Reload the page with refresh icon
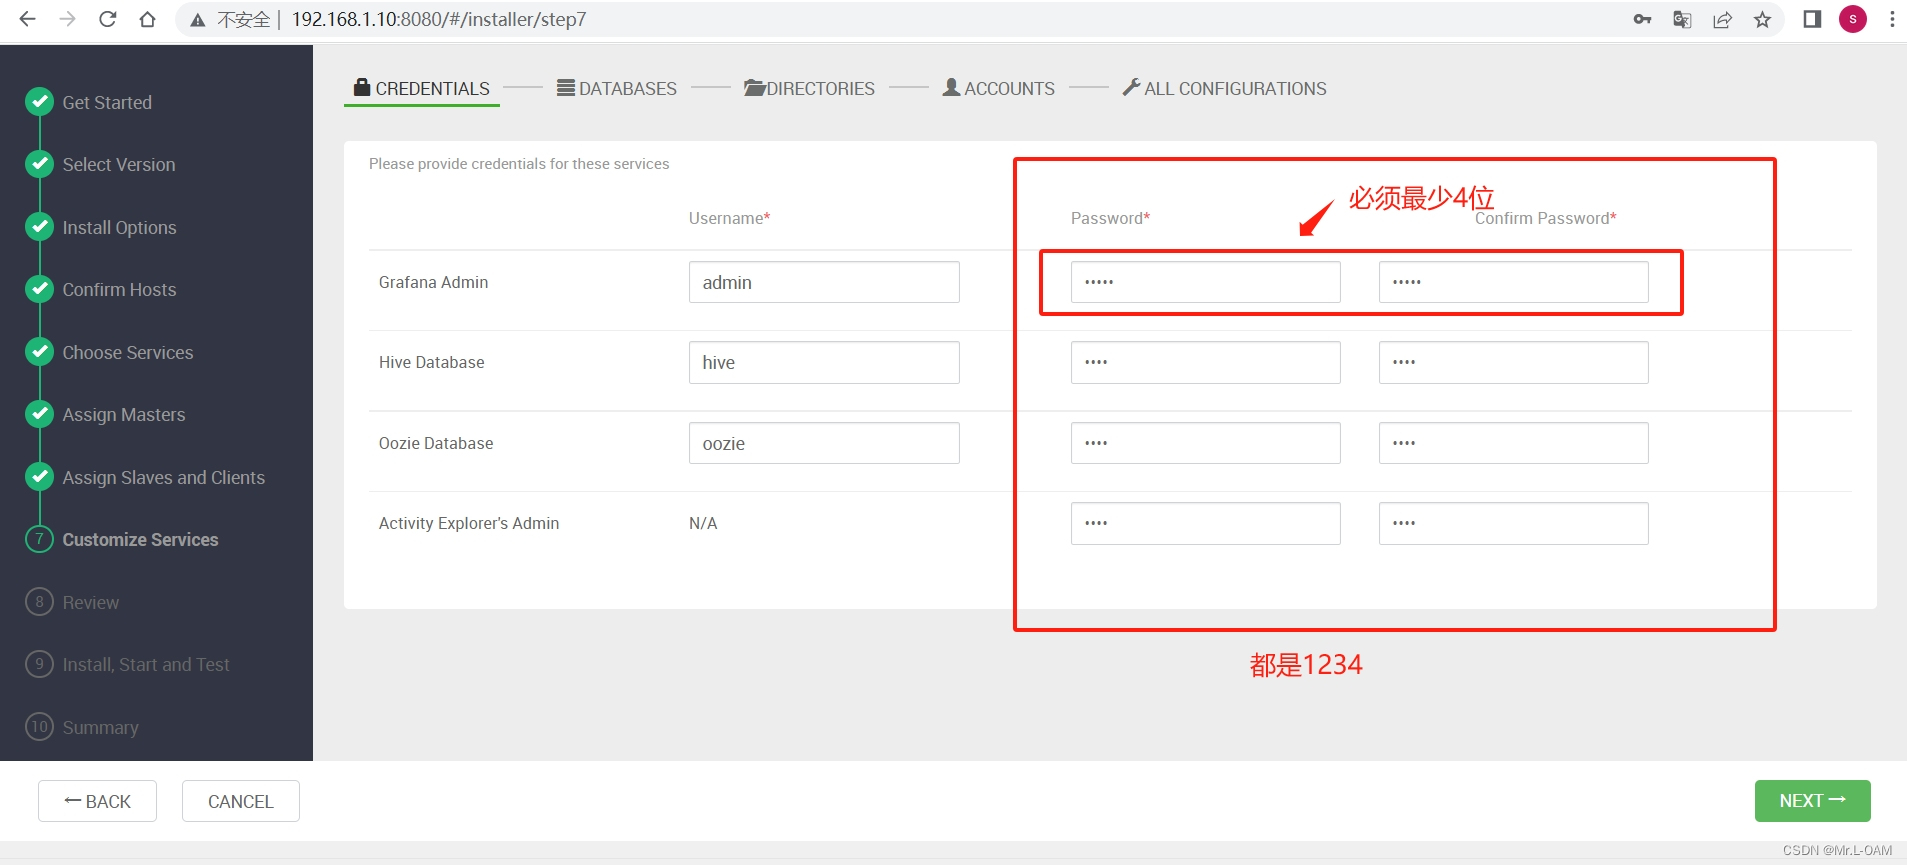The image size is (1907, 865). tap(108, 19)
